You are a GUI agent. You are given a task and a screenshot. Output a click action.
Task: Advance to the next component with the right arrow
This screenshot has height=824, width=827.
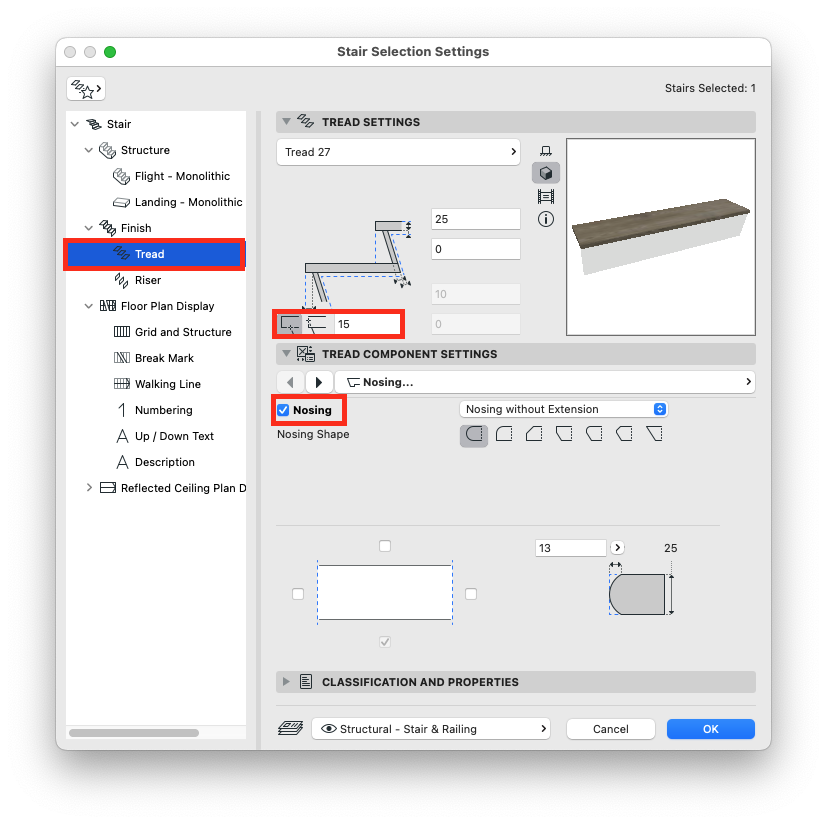[318, 381]
